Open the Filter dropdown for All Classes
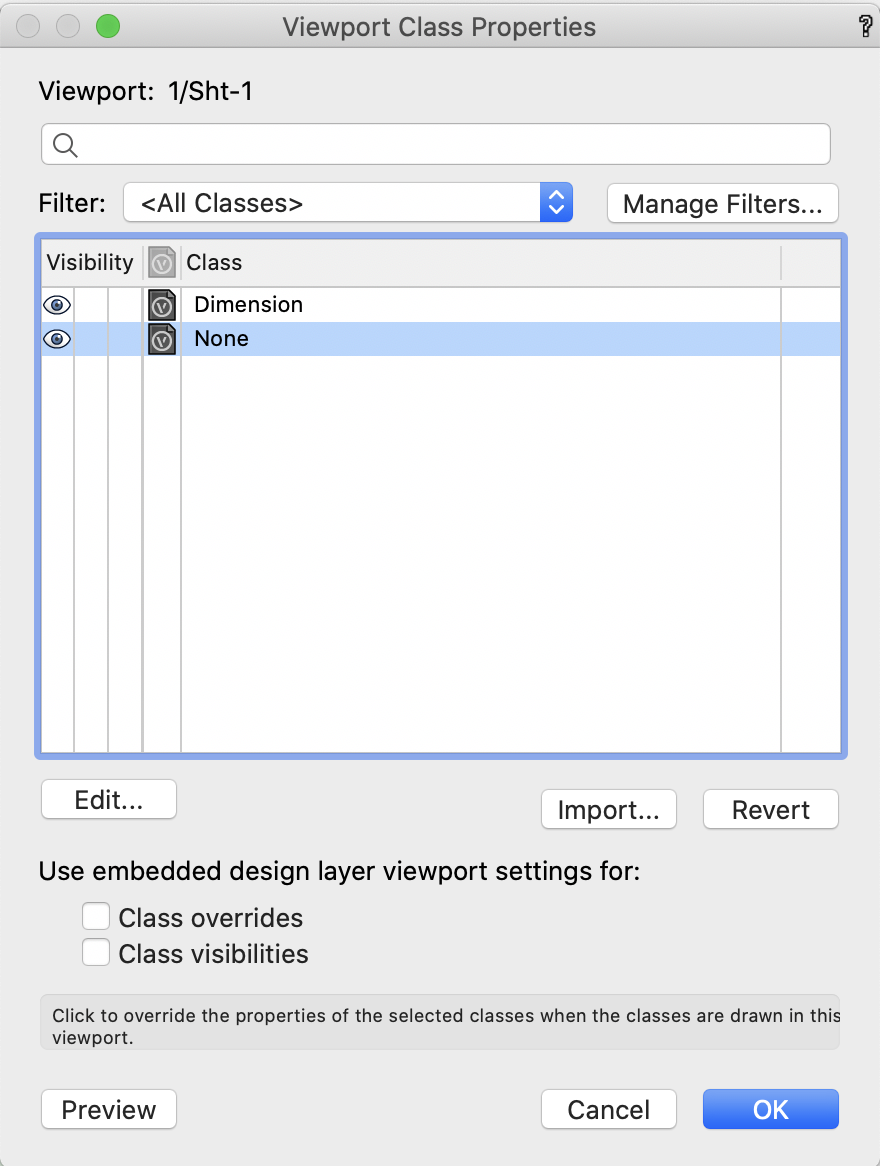Screen dimensions: 880x1166 [347, 203]
